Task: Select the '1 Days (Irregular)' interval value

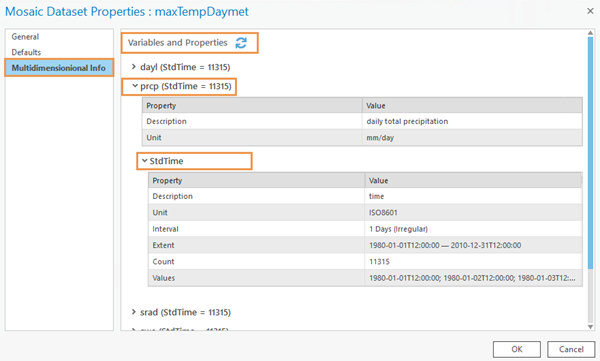Action: pyautogui.click(x=473, y=229)
